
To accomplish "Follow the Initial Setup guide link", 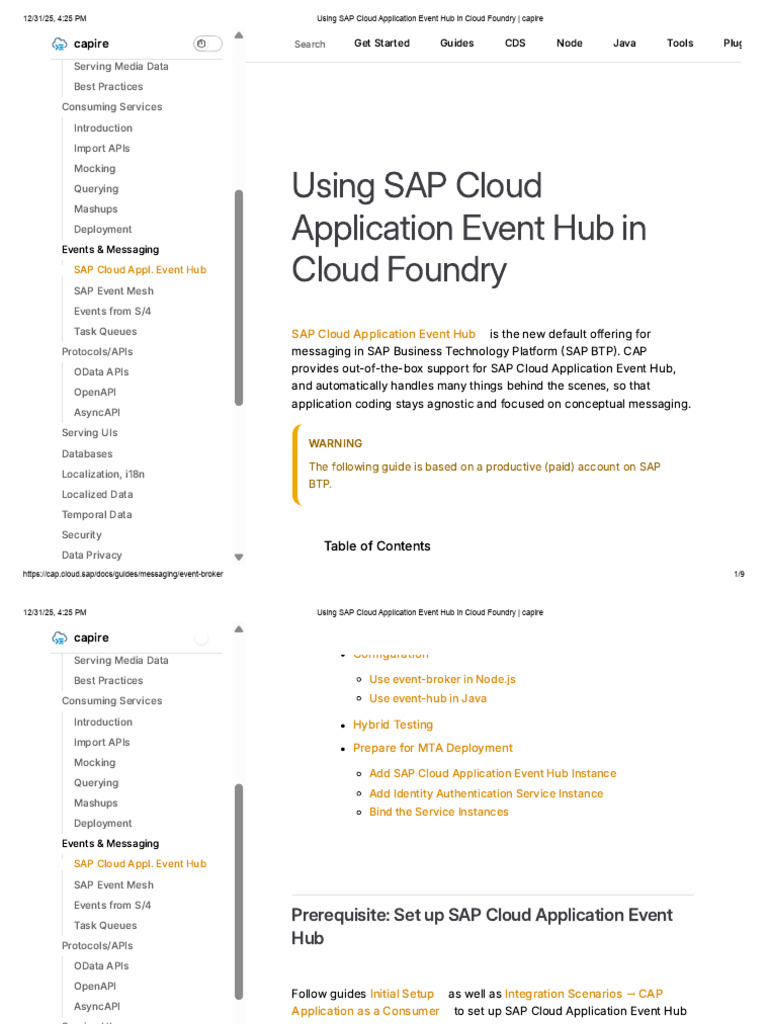I will (x=402, y=994).
